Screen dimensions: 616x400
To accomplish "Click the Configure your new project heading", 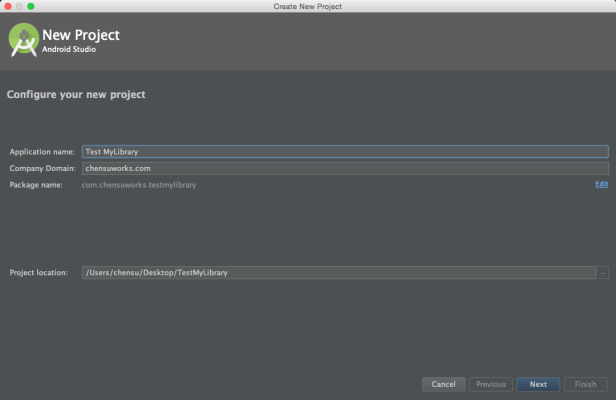I will 76,95.
